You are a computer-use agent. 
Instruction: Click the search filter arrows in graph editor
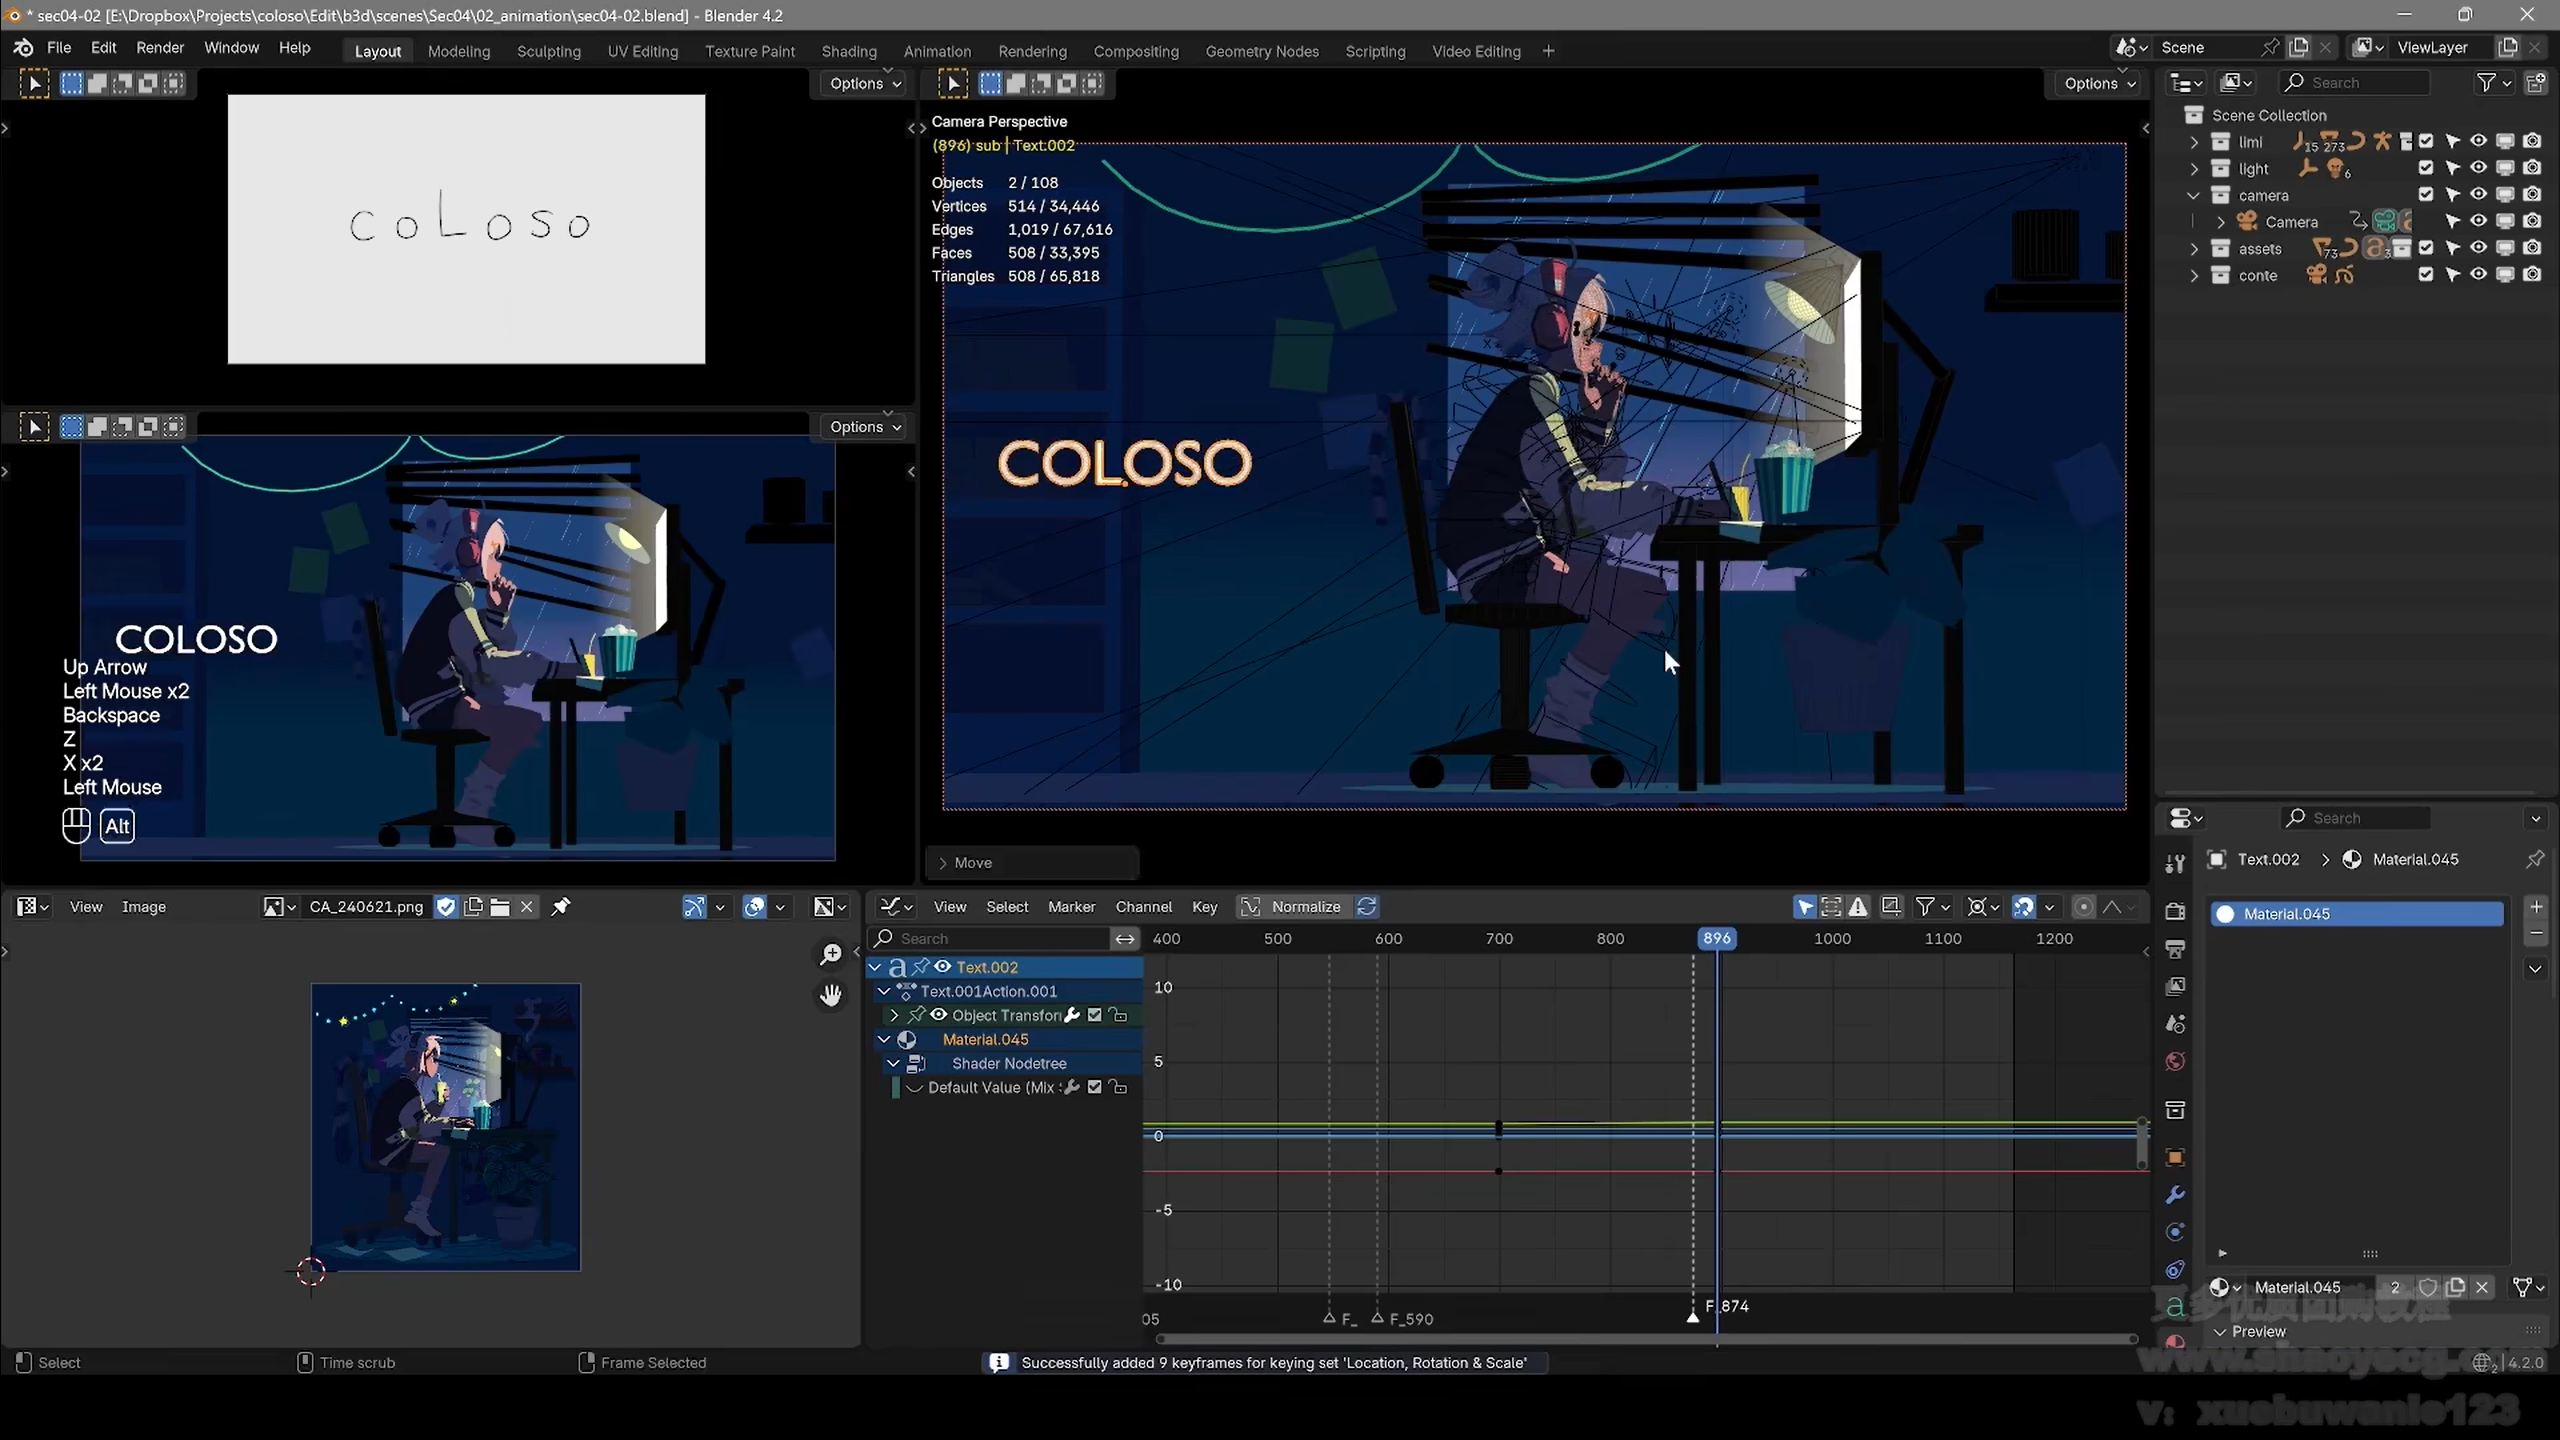(1125, 939)
